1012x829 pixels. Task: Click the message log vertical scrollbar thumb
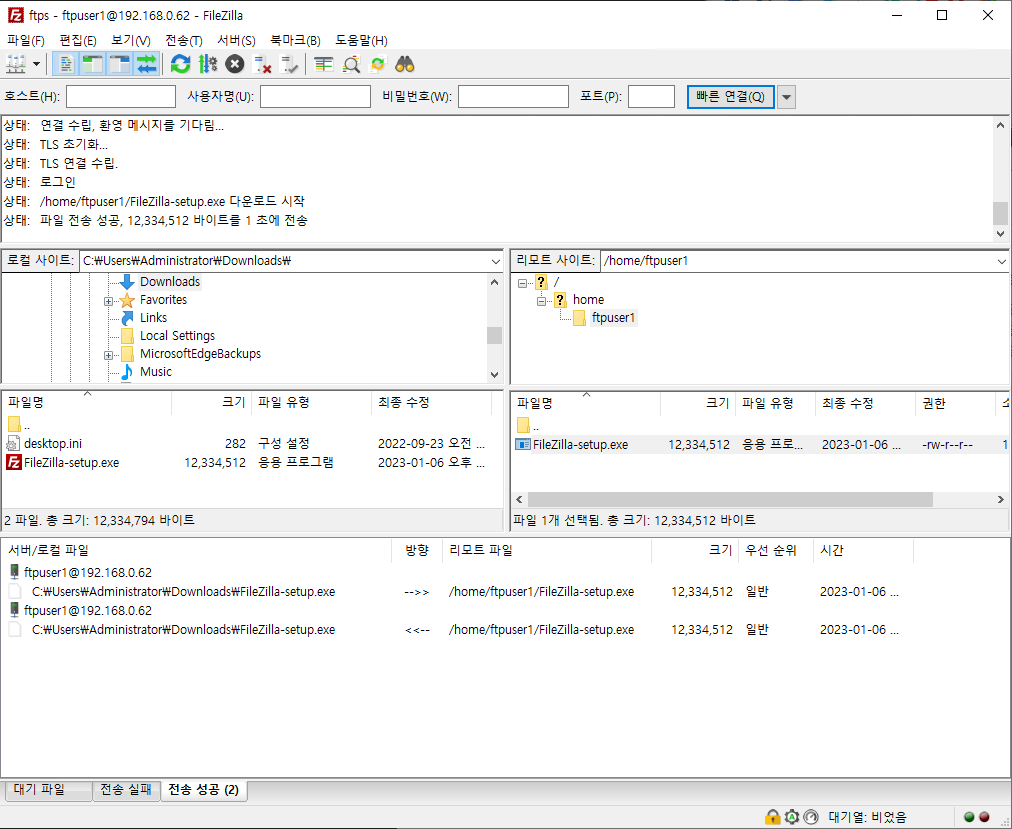click(x=1000, y=212)
